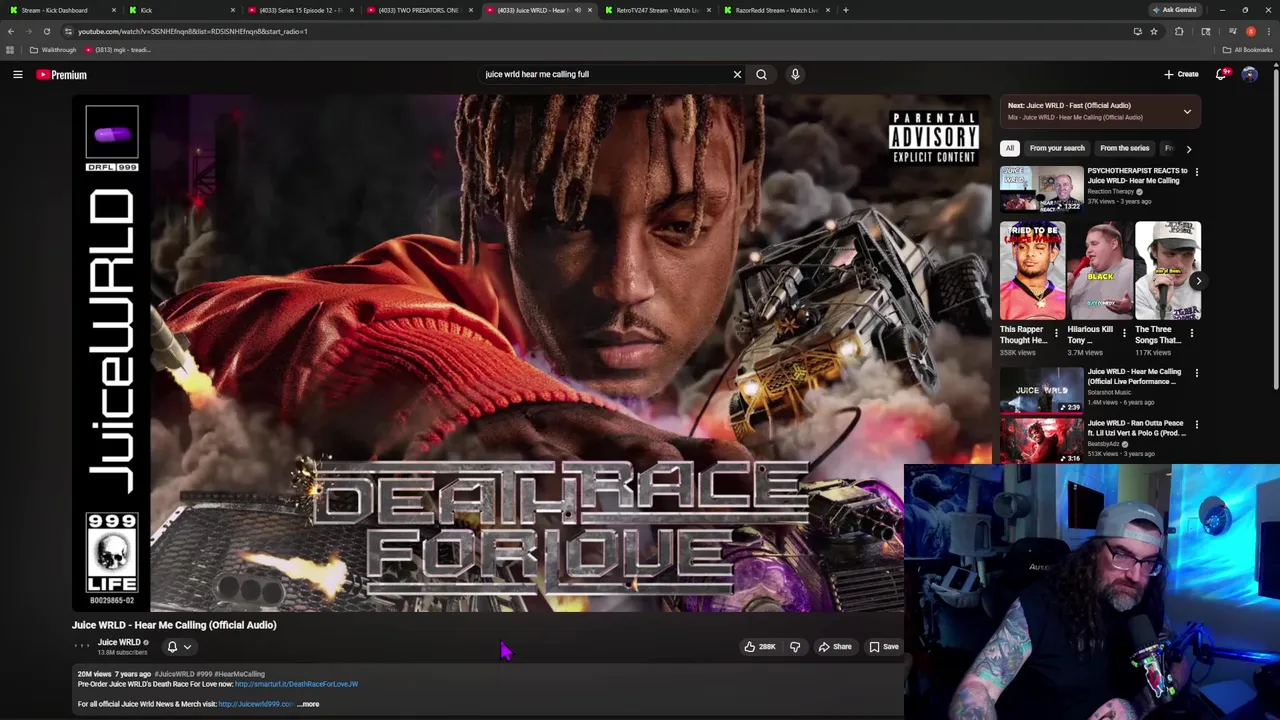
Task: Click video title 'Juice WRLD - Hear Me Calling (Official Audio)'
Action: [174, 625]
